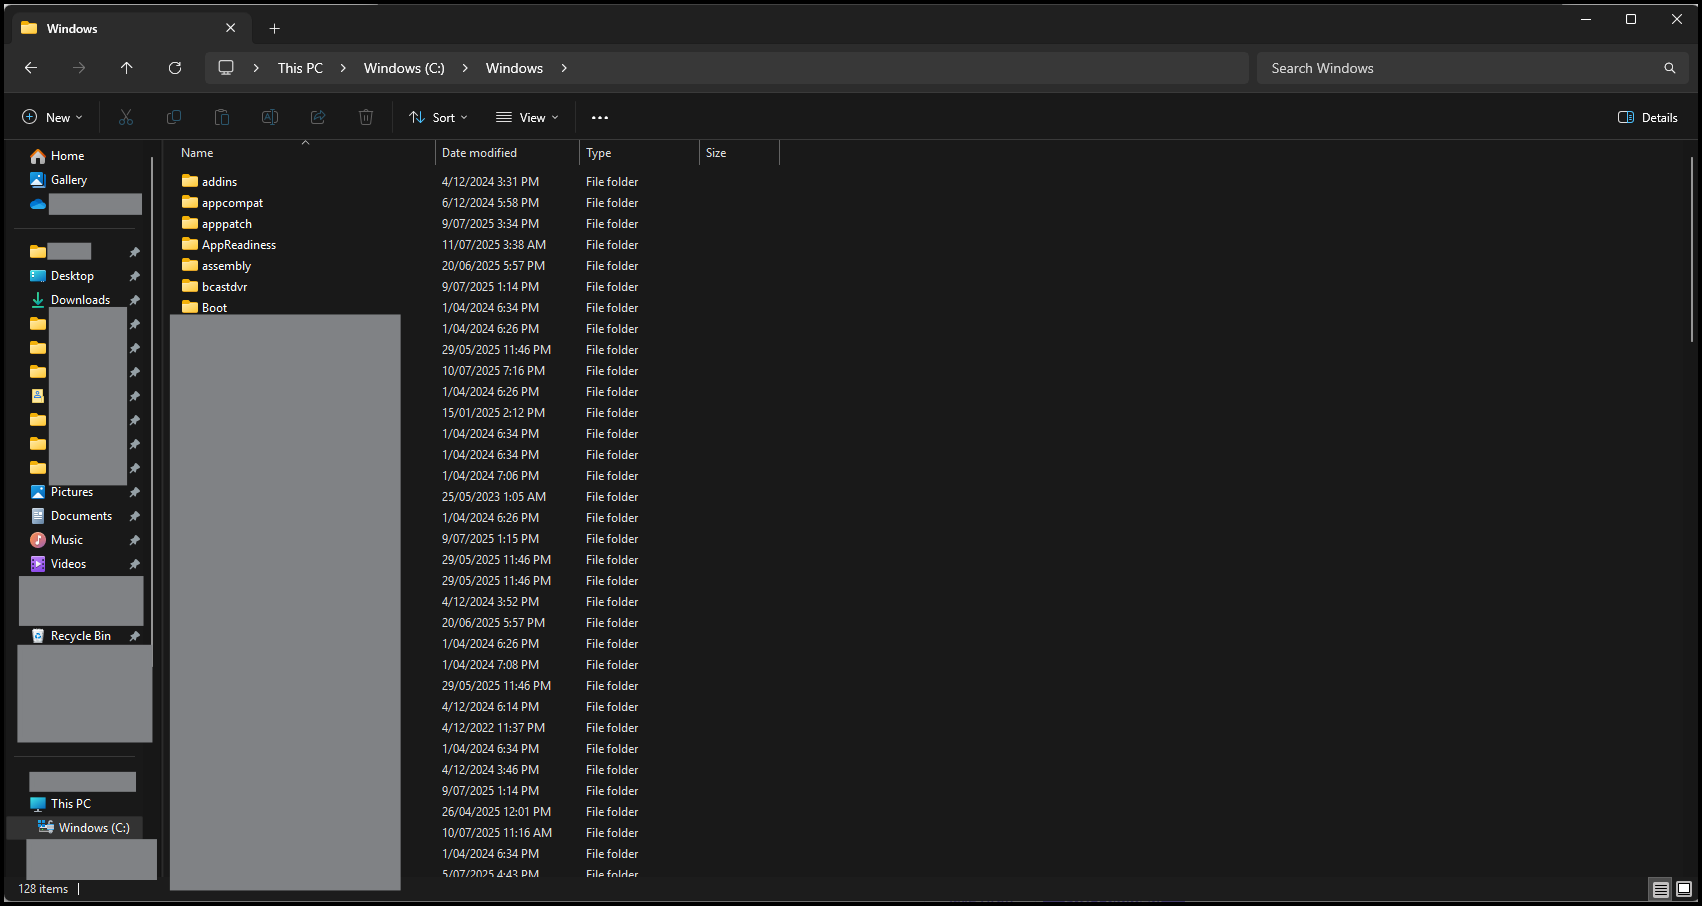Open the See more ellipsis menu

tap(600, 117)
